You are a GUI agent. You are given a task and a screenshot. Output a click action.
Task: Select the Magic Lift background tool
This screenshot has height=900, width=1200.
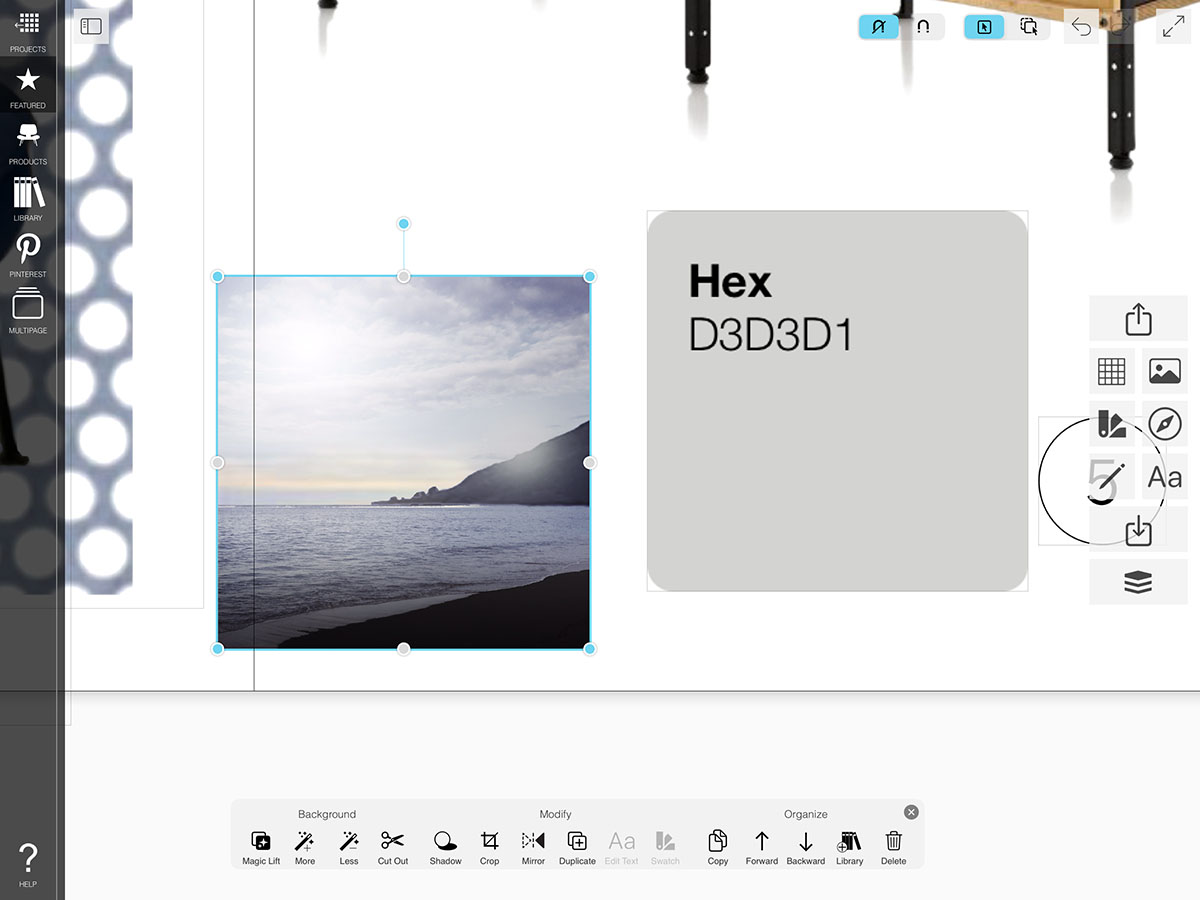261,847
